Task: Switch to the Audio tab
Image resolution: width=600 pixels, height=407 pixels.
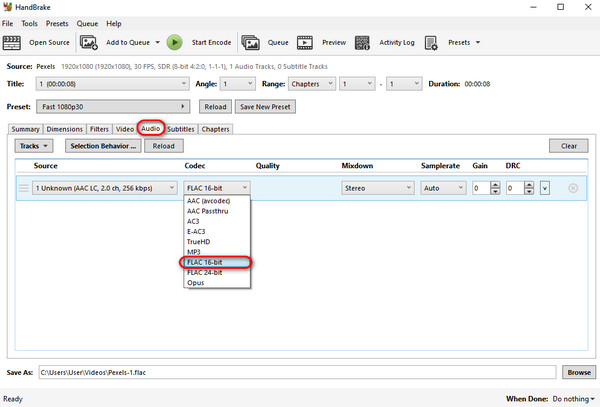Action: tap(151, 128)
